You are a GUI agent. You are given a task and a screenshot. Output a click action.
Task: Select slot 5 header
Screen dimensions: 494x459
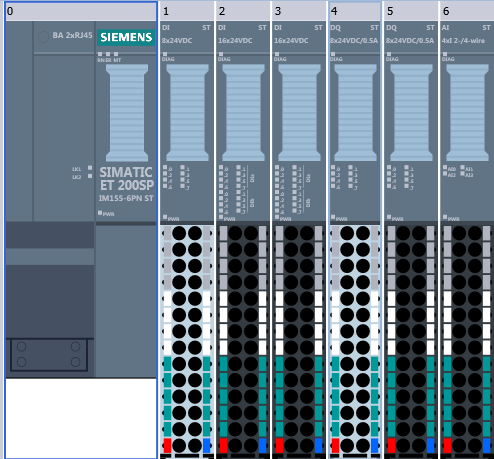click(x=411, y=11)
